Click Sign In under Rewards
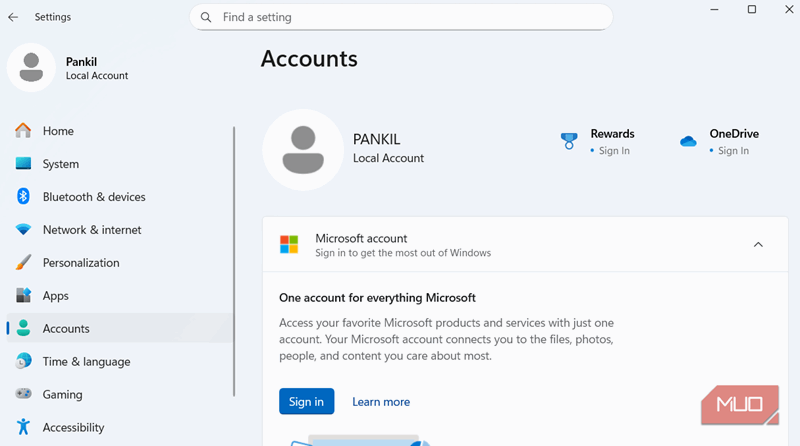The height and width of the screenshot is (446, 800). click(x=614, y=151)
